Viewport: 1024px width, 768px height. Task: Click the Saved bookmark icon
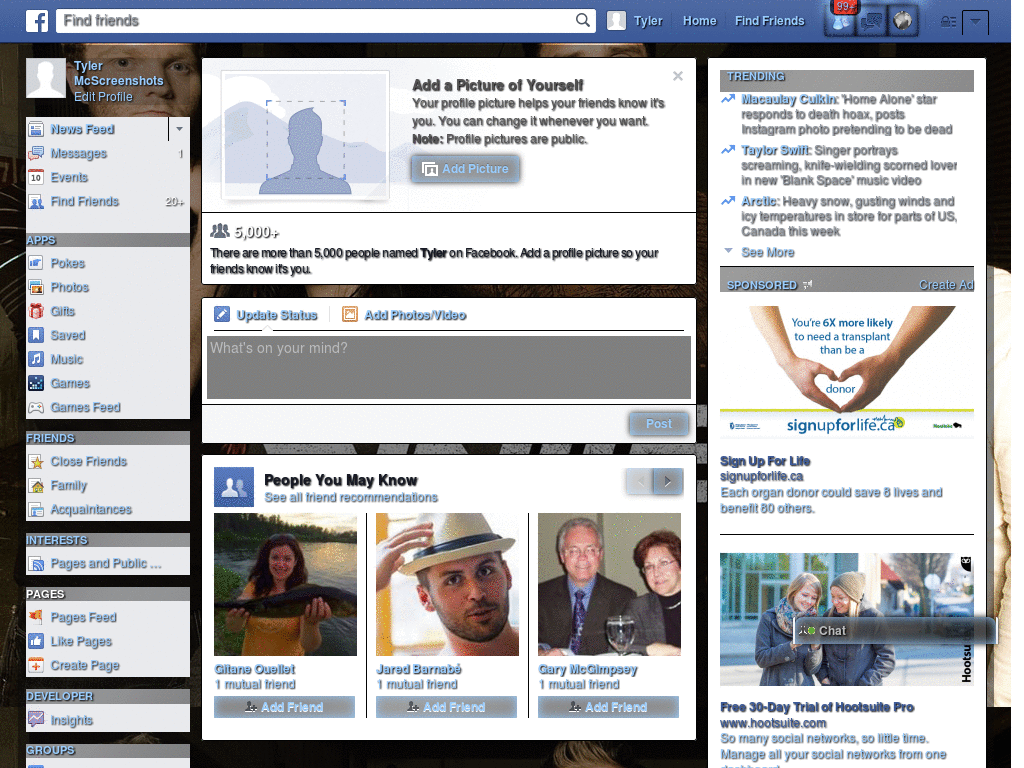(37, 336)
